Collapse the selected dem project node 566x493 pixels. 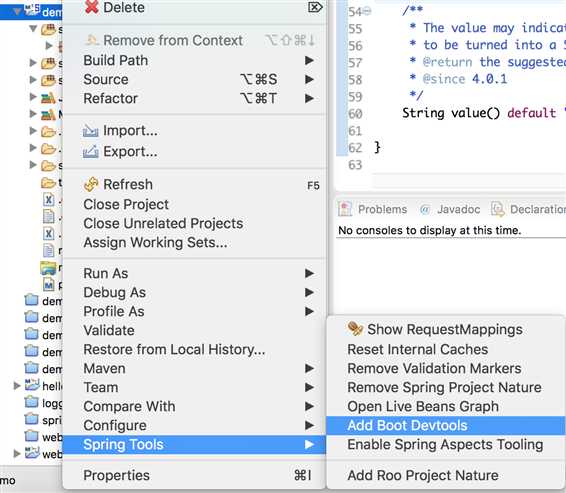[17, 11]
